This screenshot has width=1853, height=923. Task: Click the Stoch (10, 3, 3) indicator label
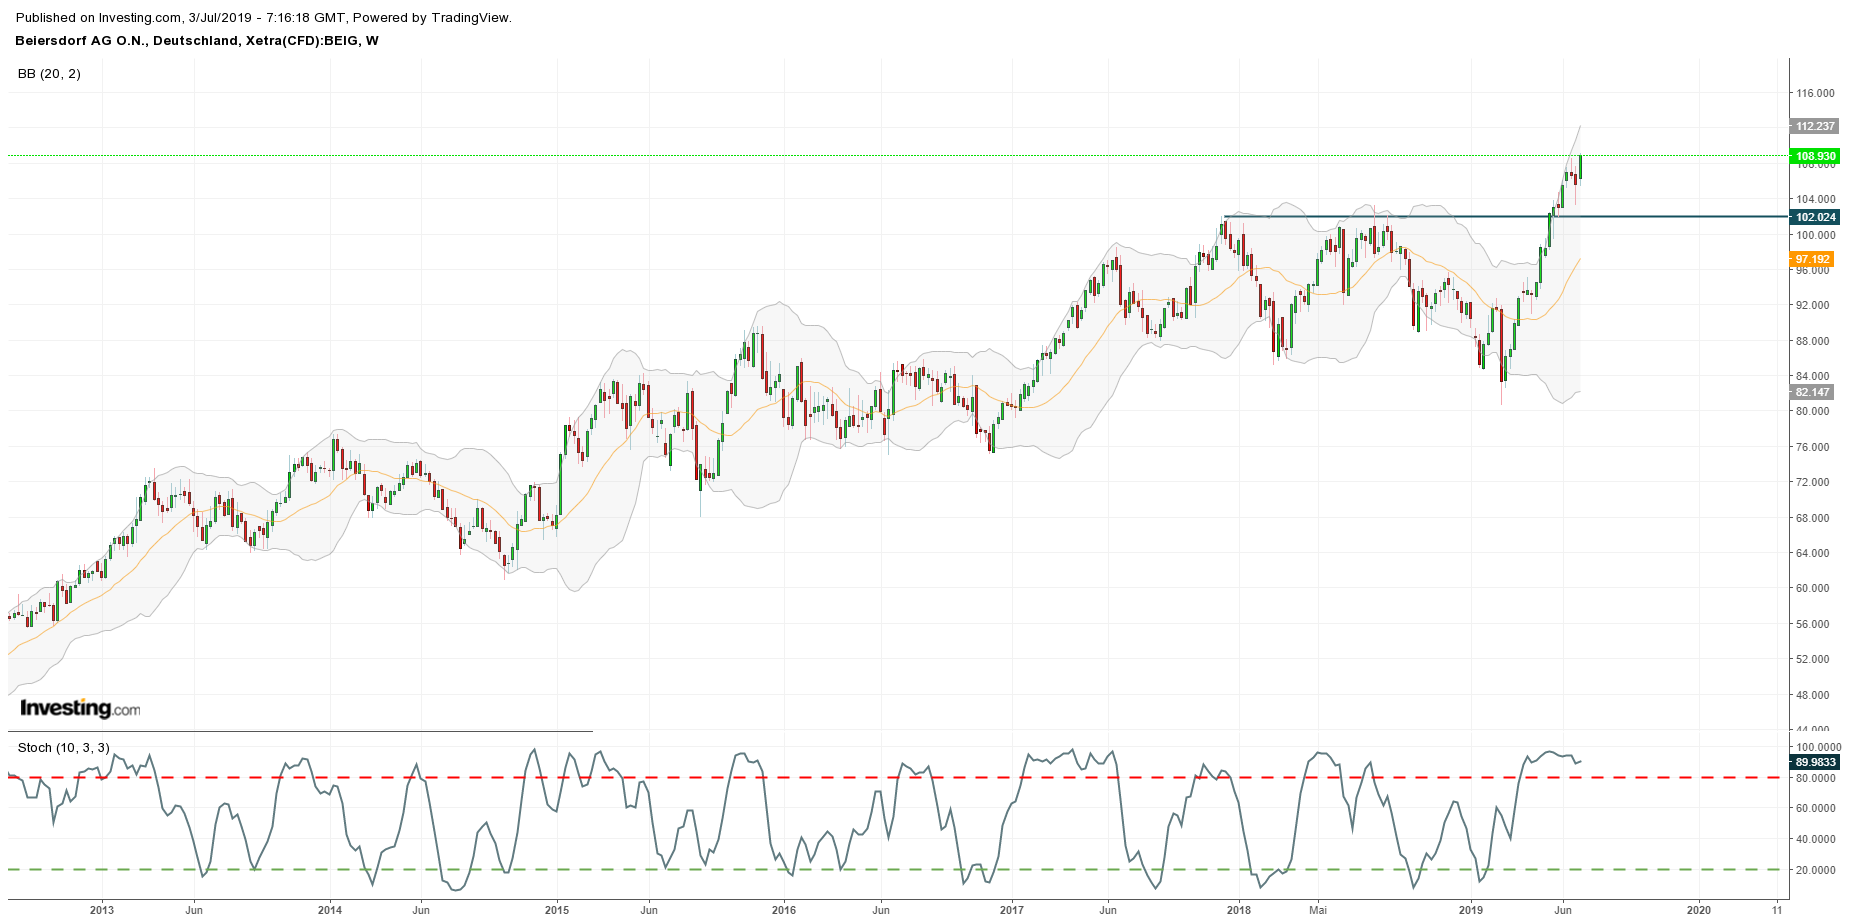pos(64,748)
